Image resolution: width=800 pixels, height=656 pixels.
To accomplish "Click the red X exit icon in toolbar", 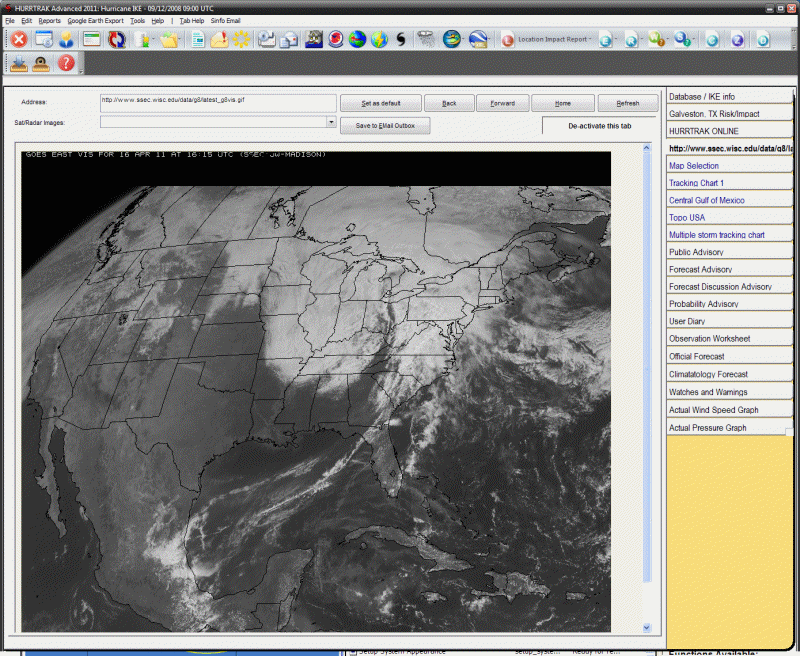I will (18, 40).
